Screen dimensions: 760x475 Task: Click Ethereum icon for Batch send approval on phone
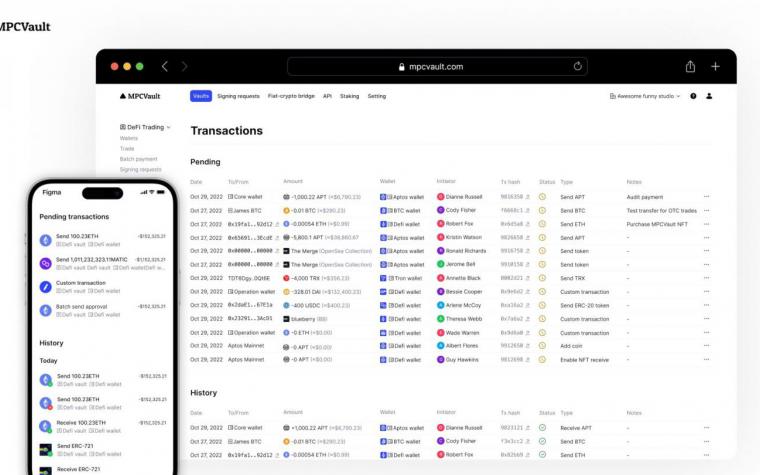point(46,310)
